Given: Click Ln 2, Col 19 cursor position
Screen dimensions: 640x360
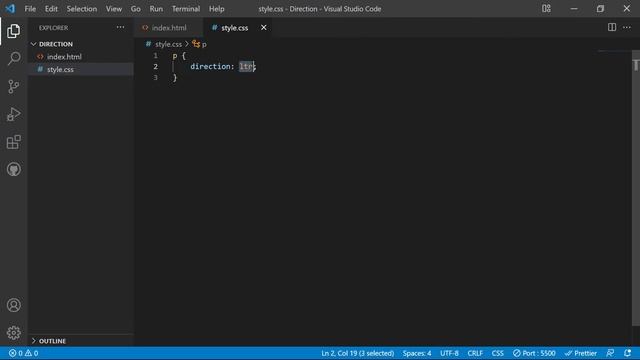Looking at the screenshot, I should click(x=358, y=353).
